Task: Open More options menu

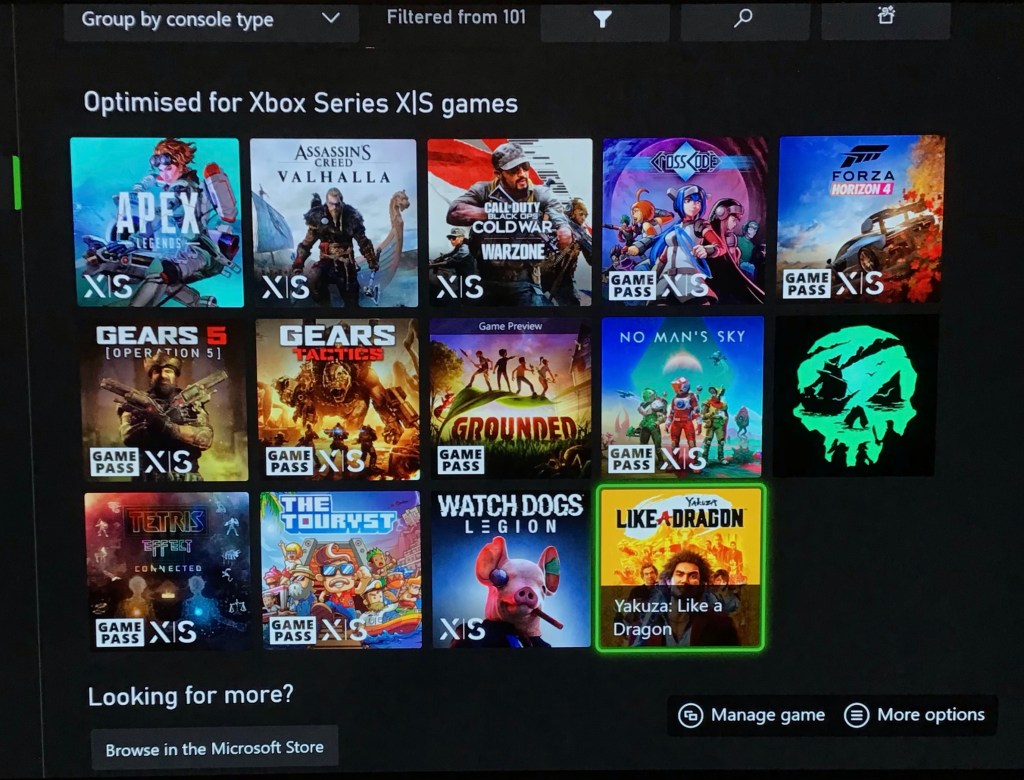Action: 915,715
